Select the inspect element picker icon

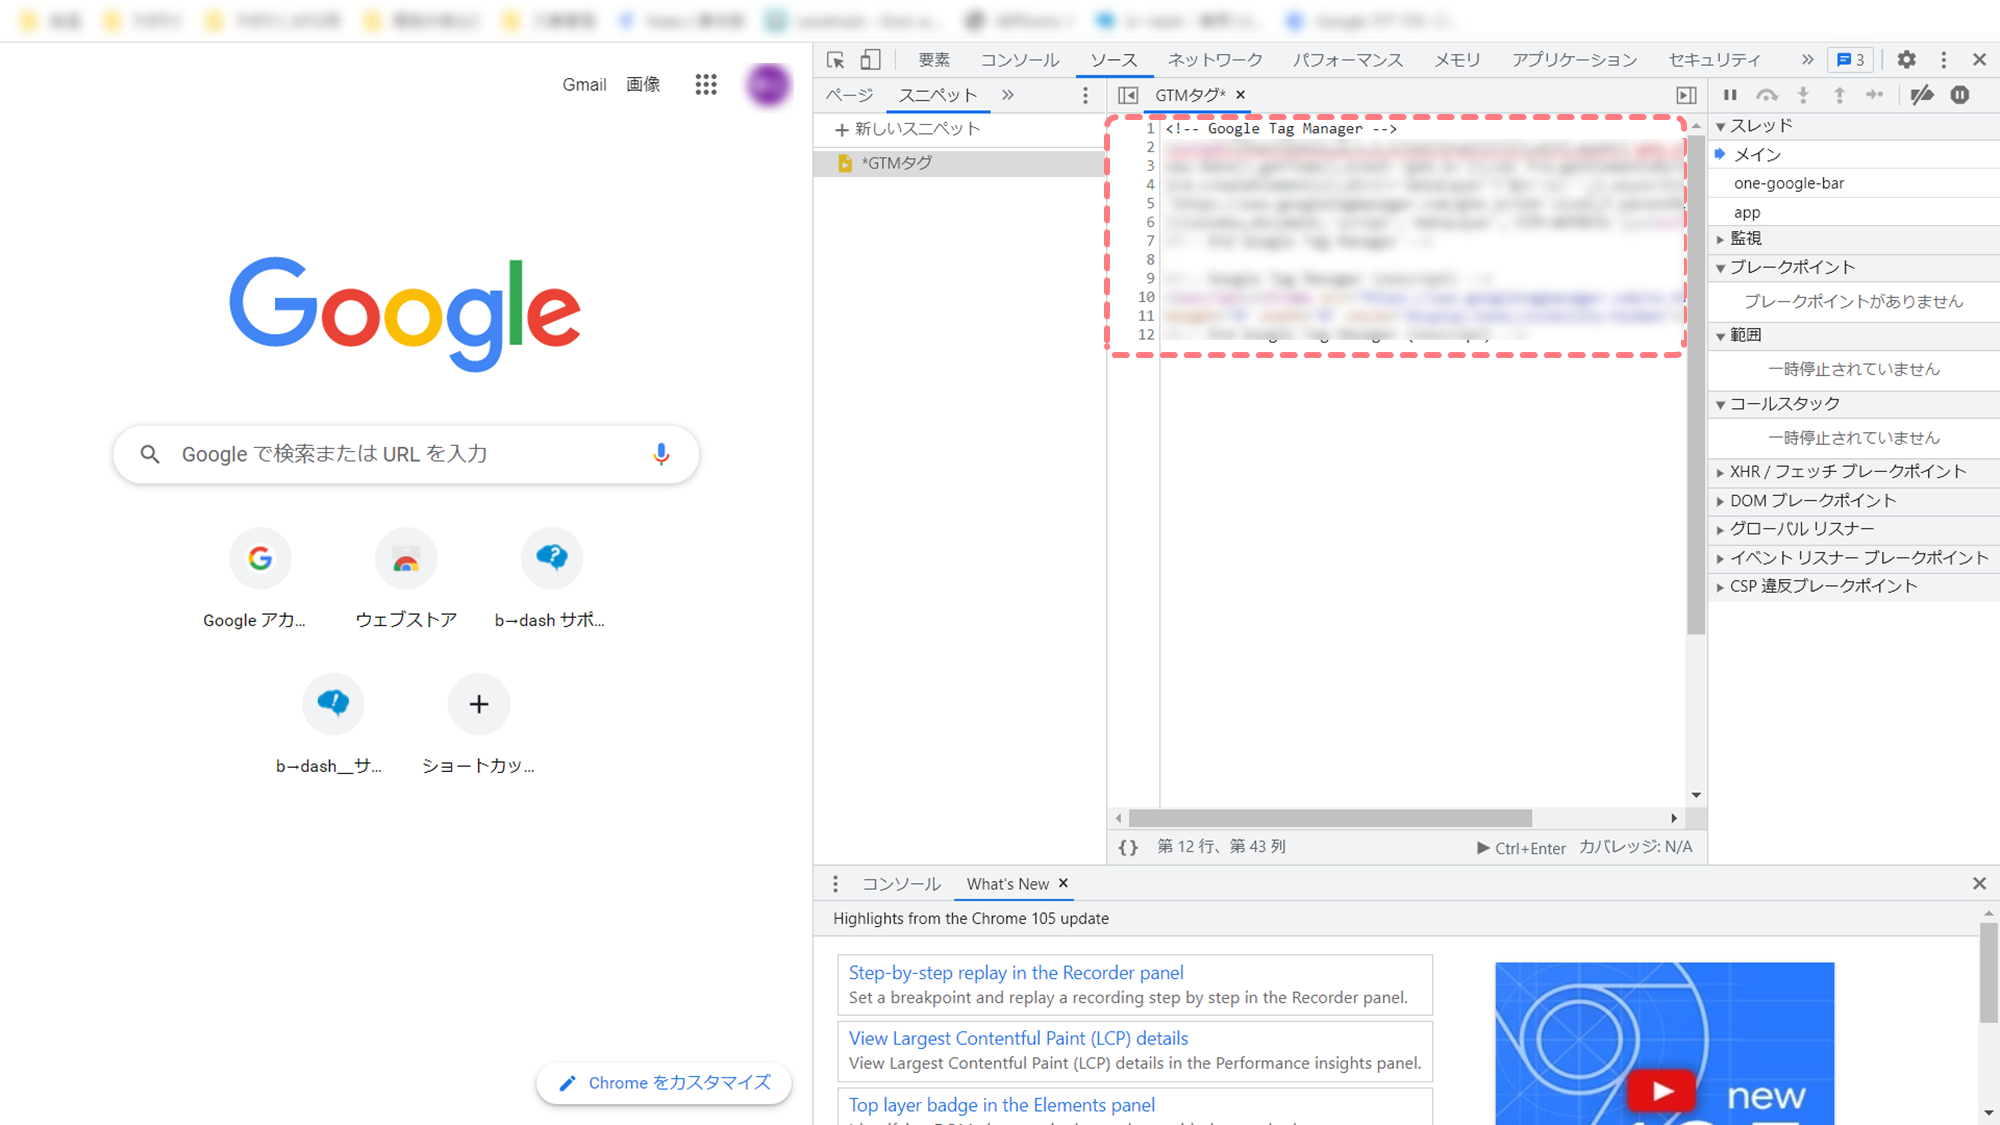tap(836, 60)
